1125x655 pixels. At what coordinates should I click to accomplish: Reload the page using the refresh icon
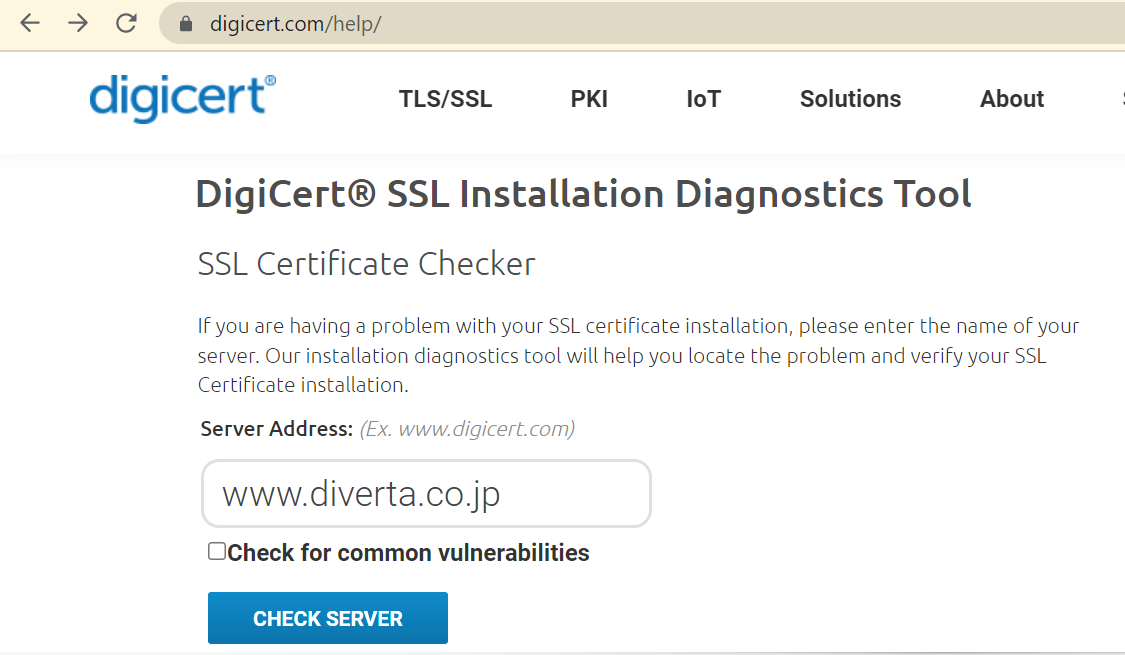pos(126,24)
